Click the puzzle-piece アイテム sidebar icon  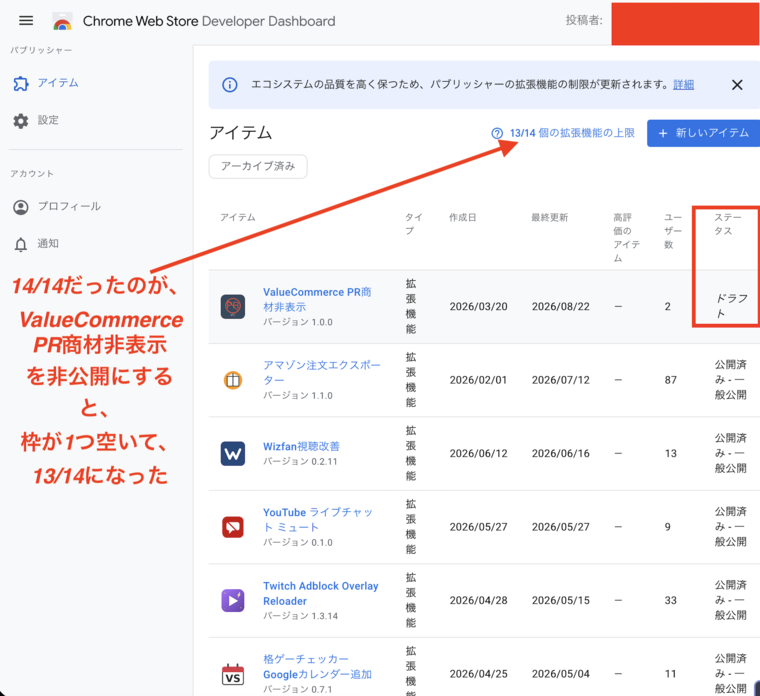(21, 83)
